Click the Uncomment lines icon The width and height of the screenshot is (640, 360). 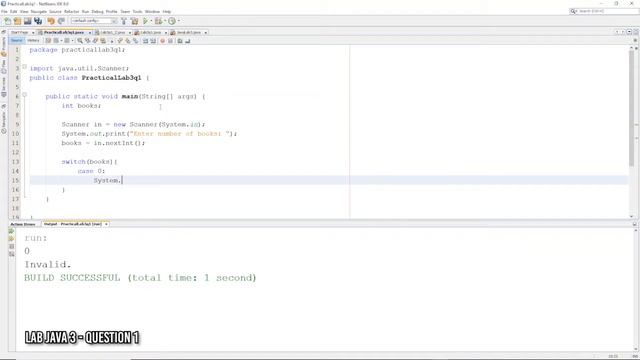[188, 41]
